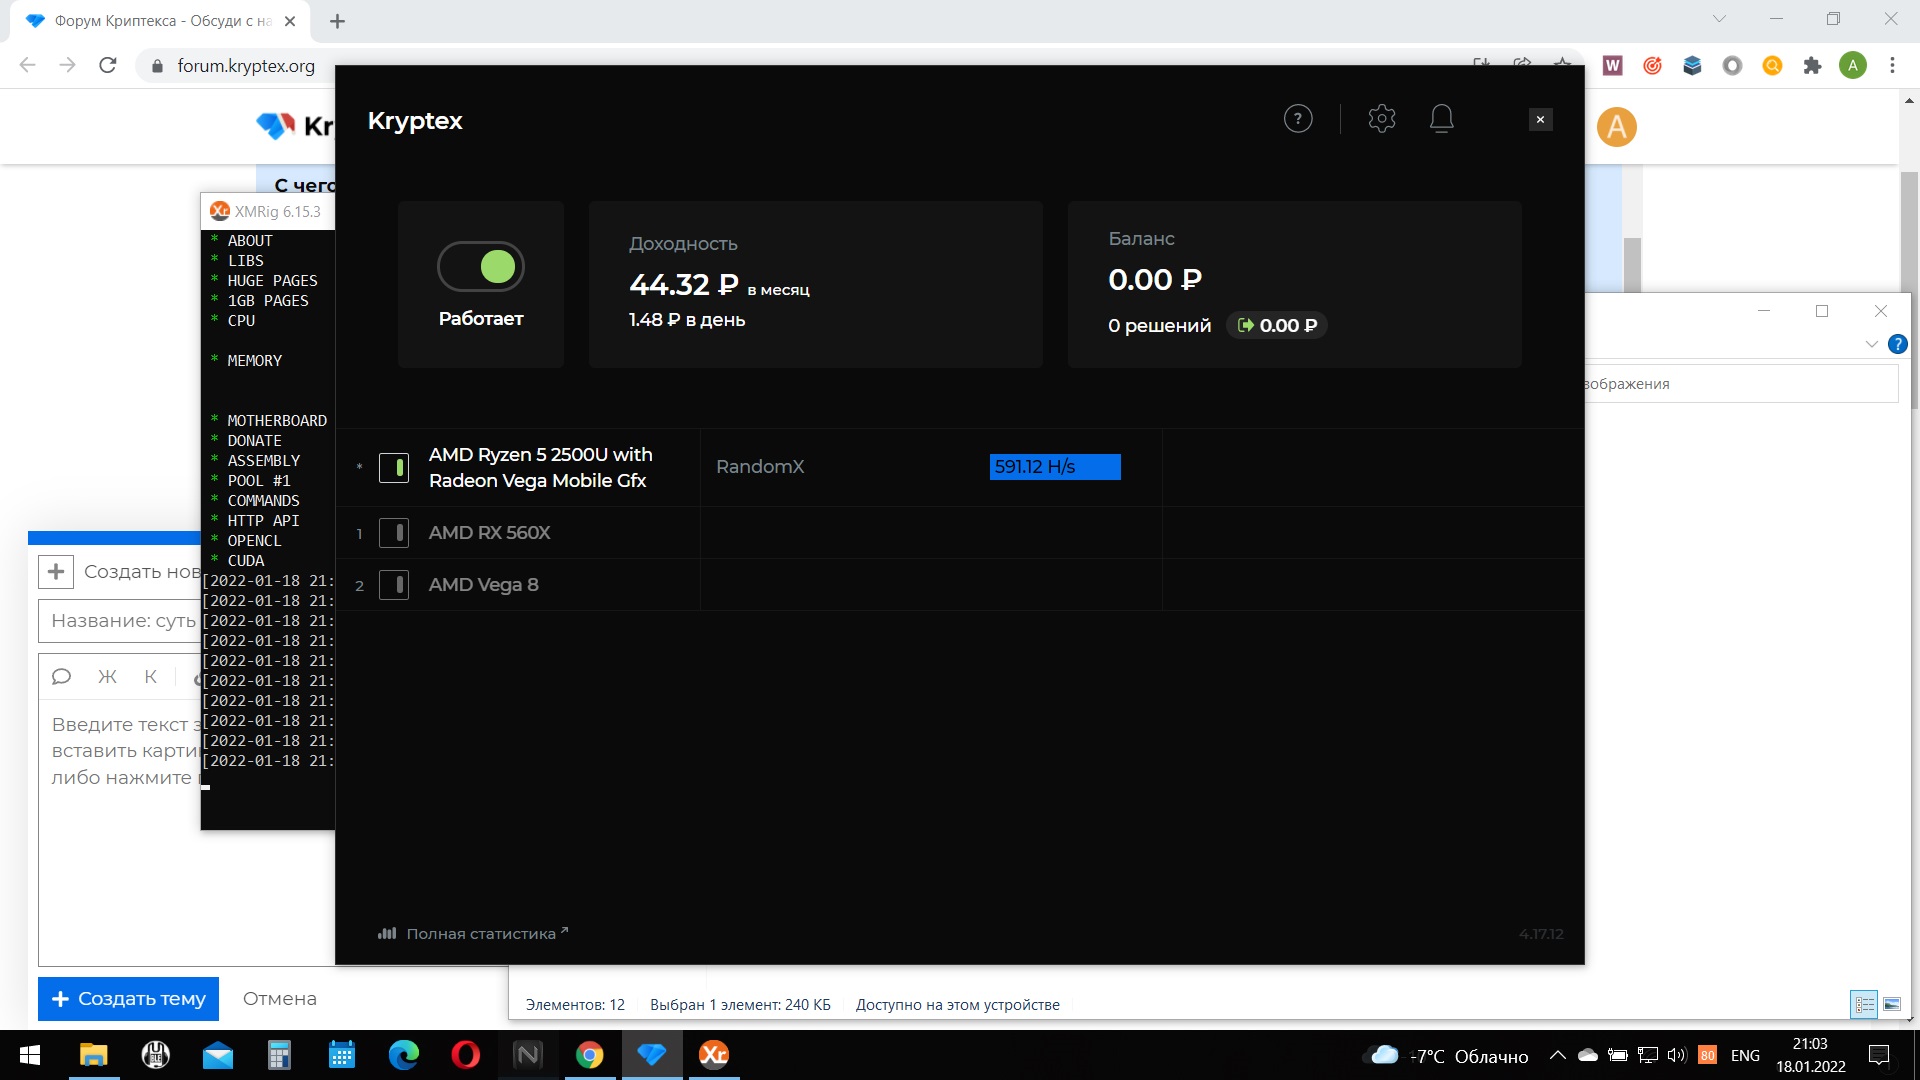
Task: Open Microsoft Edge from taskbar
Action: (x=403, y=1055)
